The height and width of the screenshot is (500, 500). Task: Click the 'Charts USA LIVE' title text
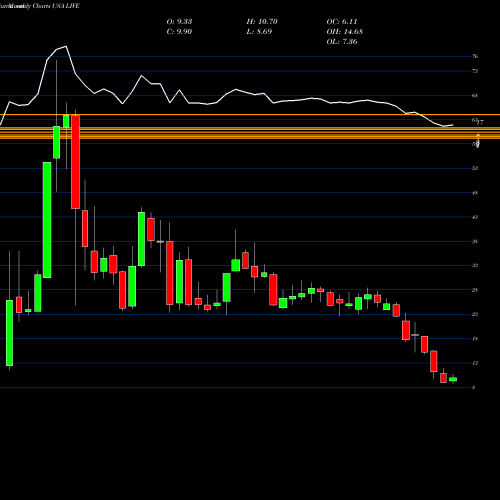click(56, 6)
